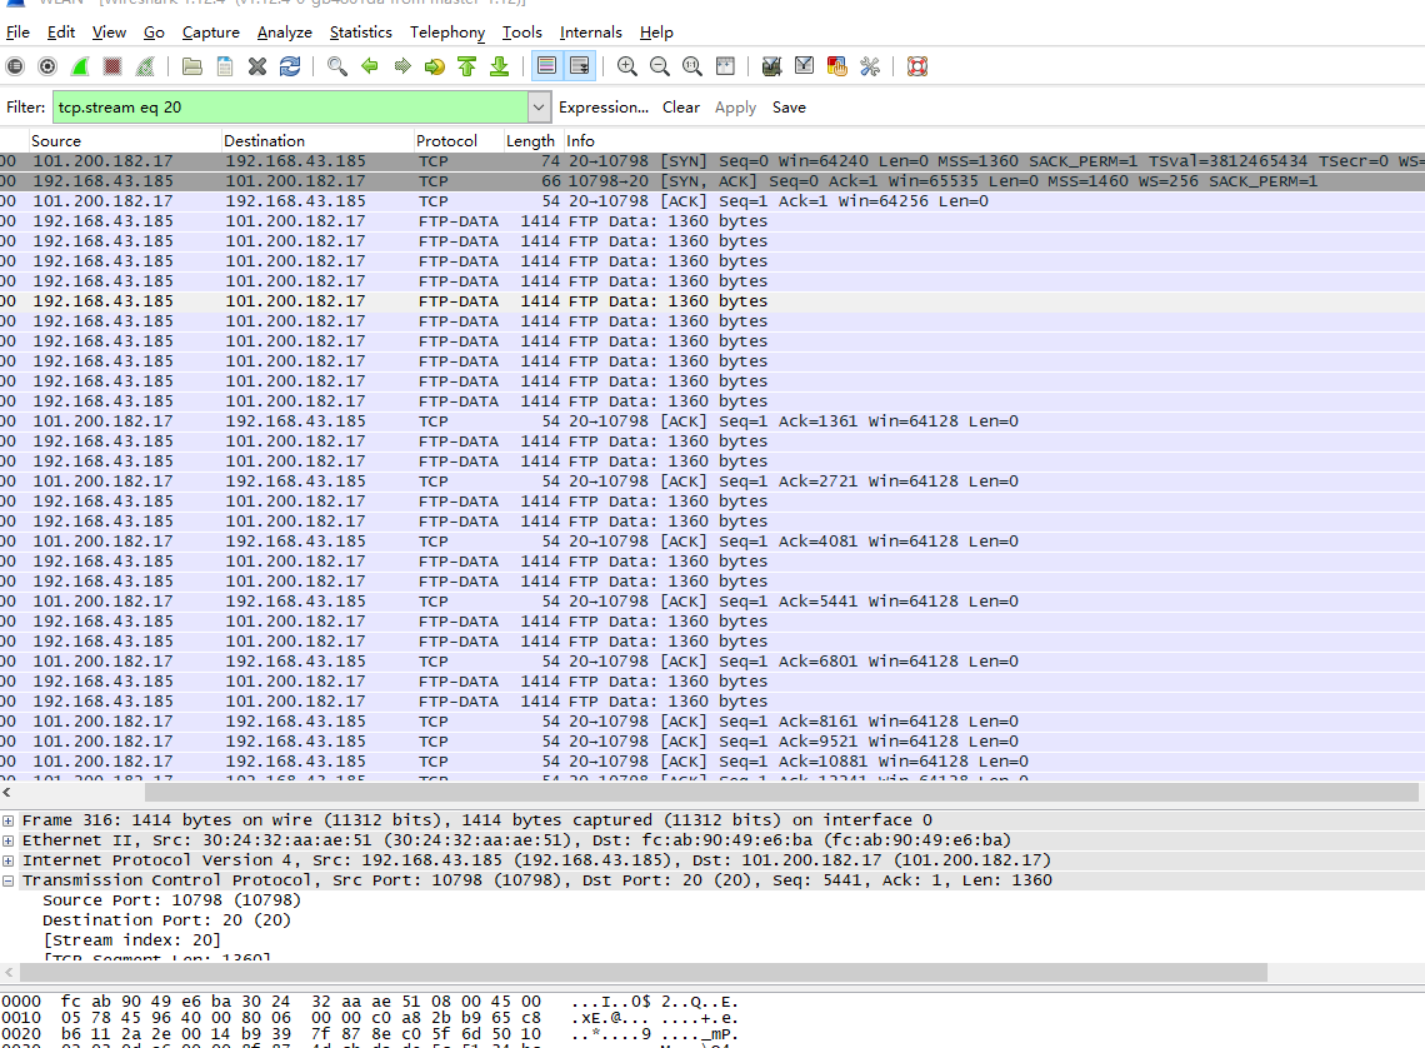
Task: Open the coloring rules editor
Action: 837,66
